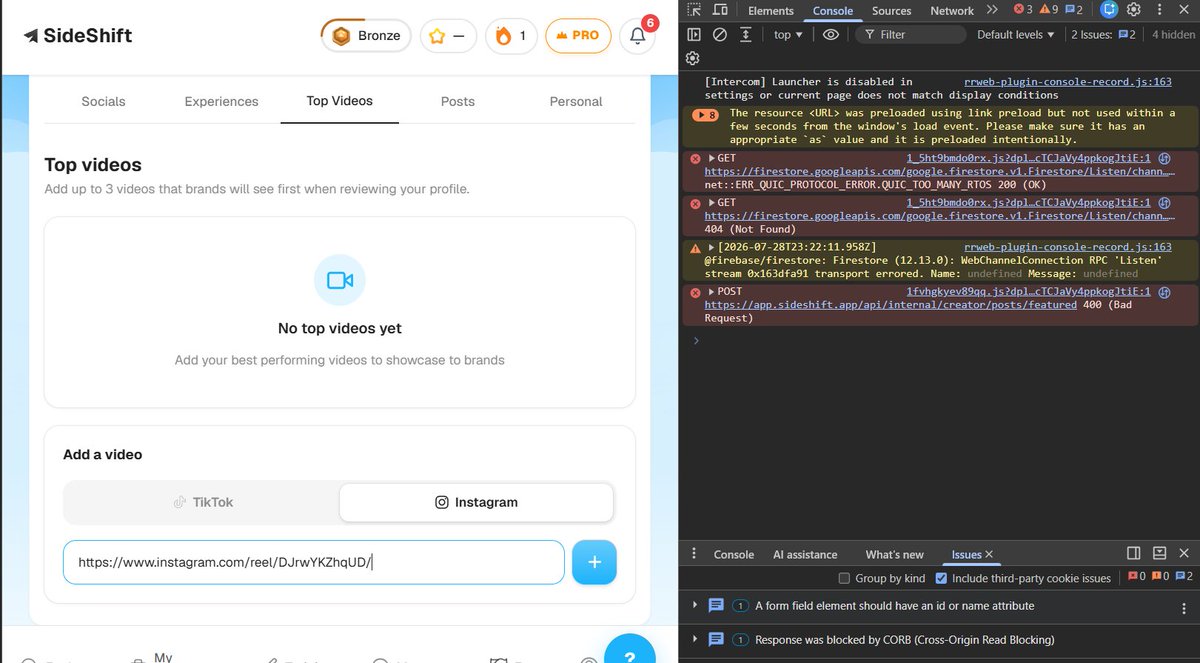The height and width of the screenshot is (663, 1200).
Task: Click the drawer dock side toggle icon
Action: [x=1134, y=553]
